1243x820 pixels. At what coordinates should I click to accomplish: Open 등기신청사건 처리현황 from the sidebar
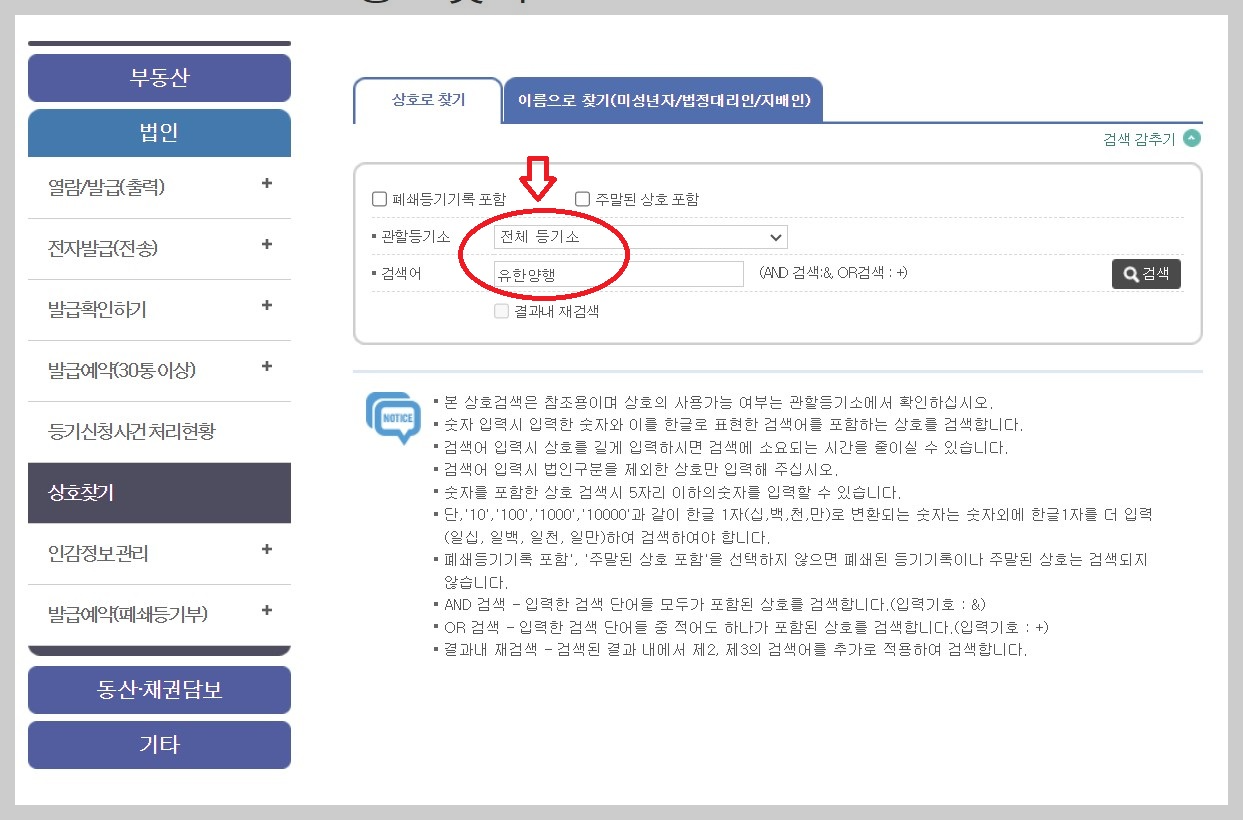(x=158, y=431)
